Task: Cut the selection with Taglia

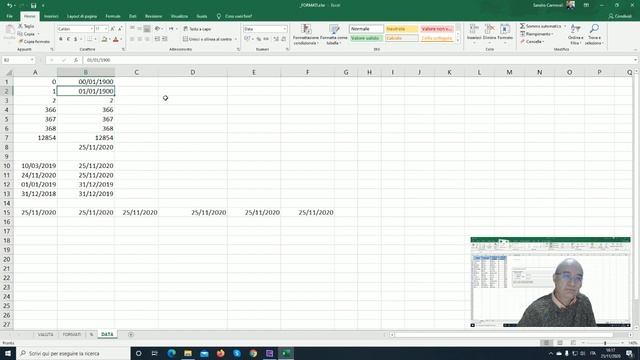Action: click(x=26, y=26)
